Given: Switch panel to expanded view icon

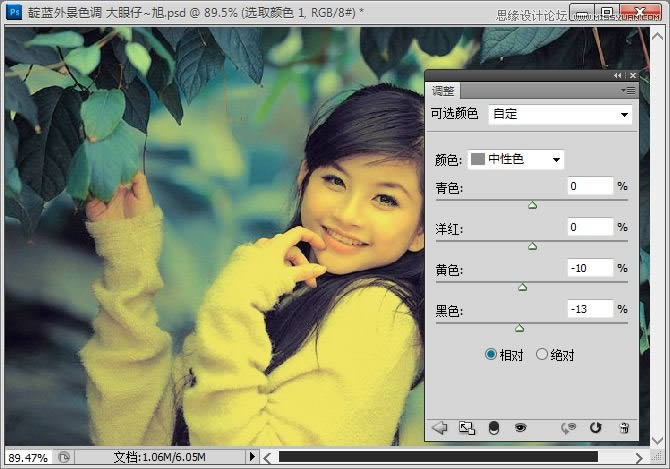Looking at the screenshot, I should [465, 428].
